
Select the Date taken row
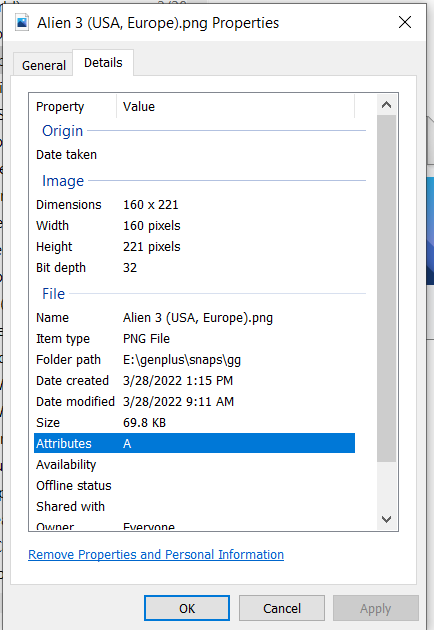pyautogui.click(x=194, y=155)
